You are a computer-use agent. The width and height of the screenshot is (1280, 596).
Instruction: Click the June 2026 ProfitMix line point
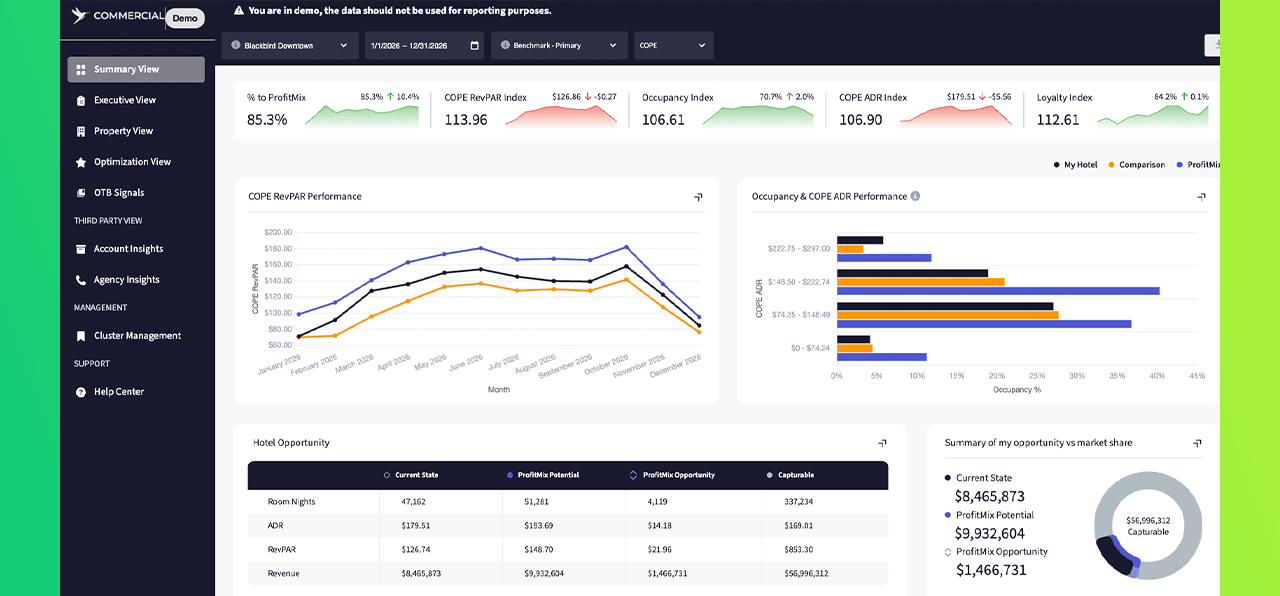pyautogui.click(x=481, y=248)
